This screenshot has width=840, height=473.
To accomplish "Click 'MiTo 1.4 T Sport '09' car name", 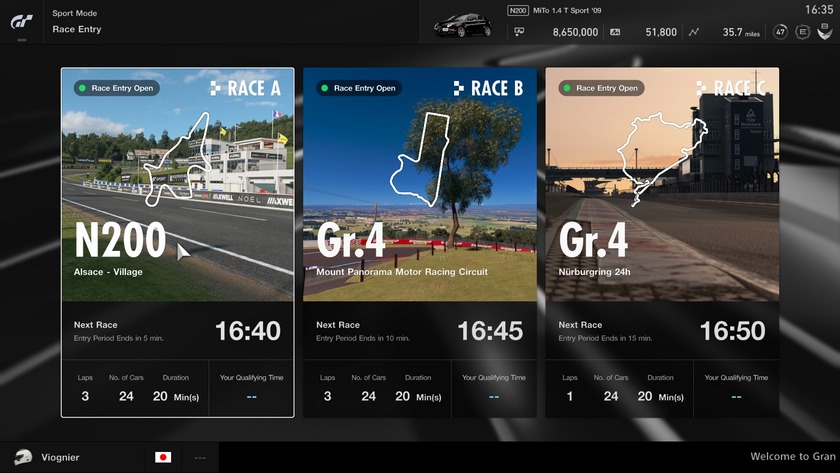I will 567,10.
